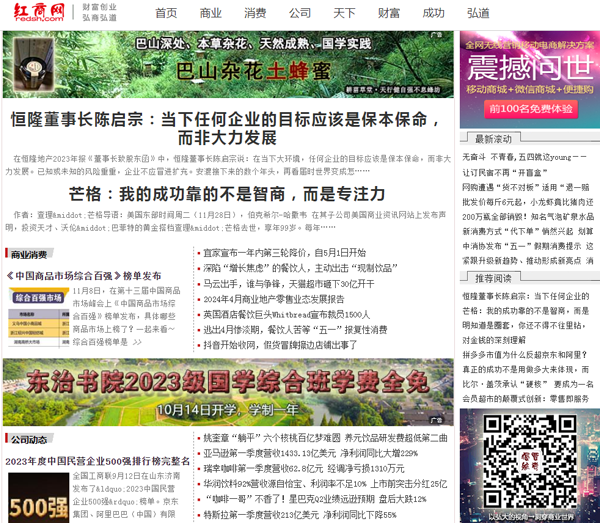Open 姚奎章“躺平” 六个核桃 news item
600x523 pixels.
(x=325, y=438)
